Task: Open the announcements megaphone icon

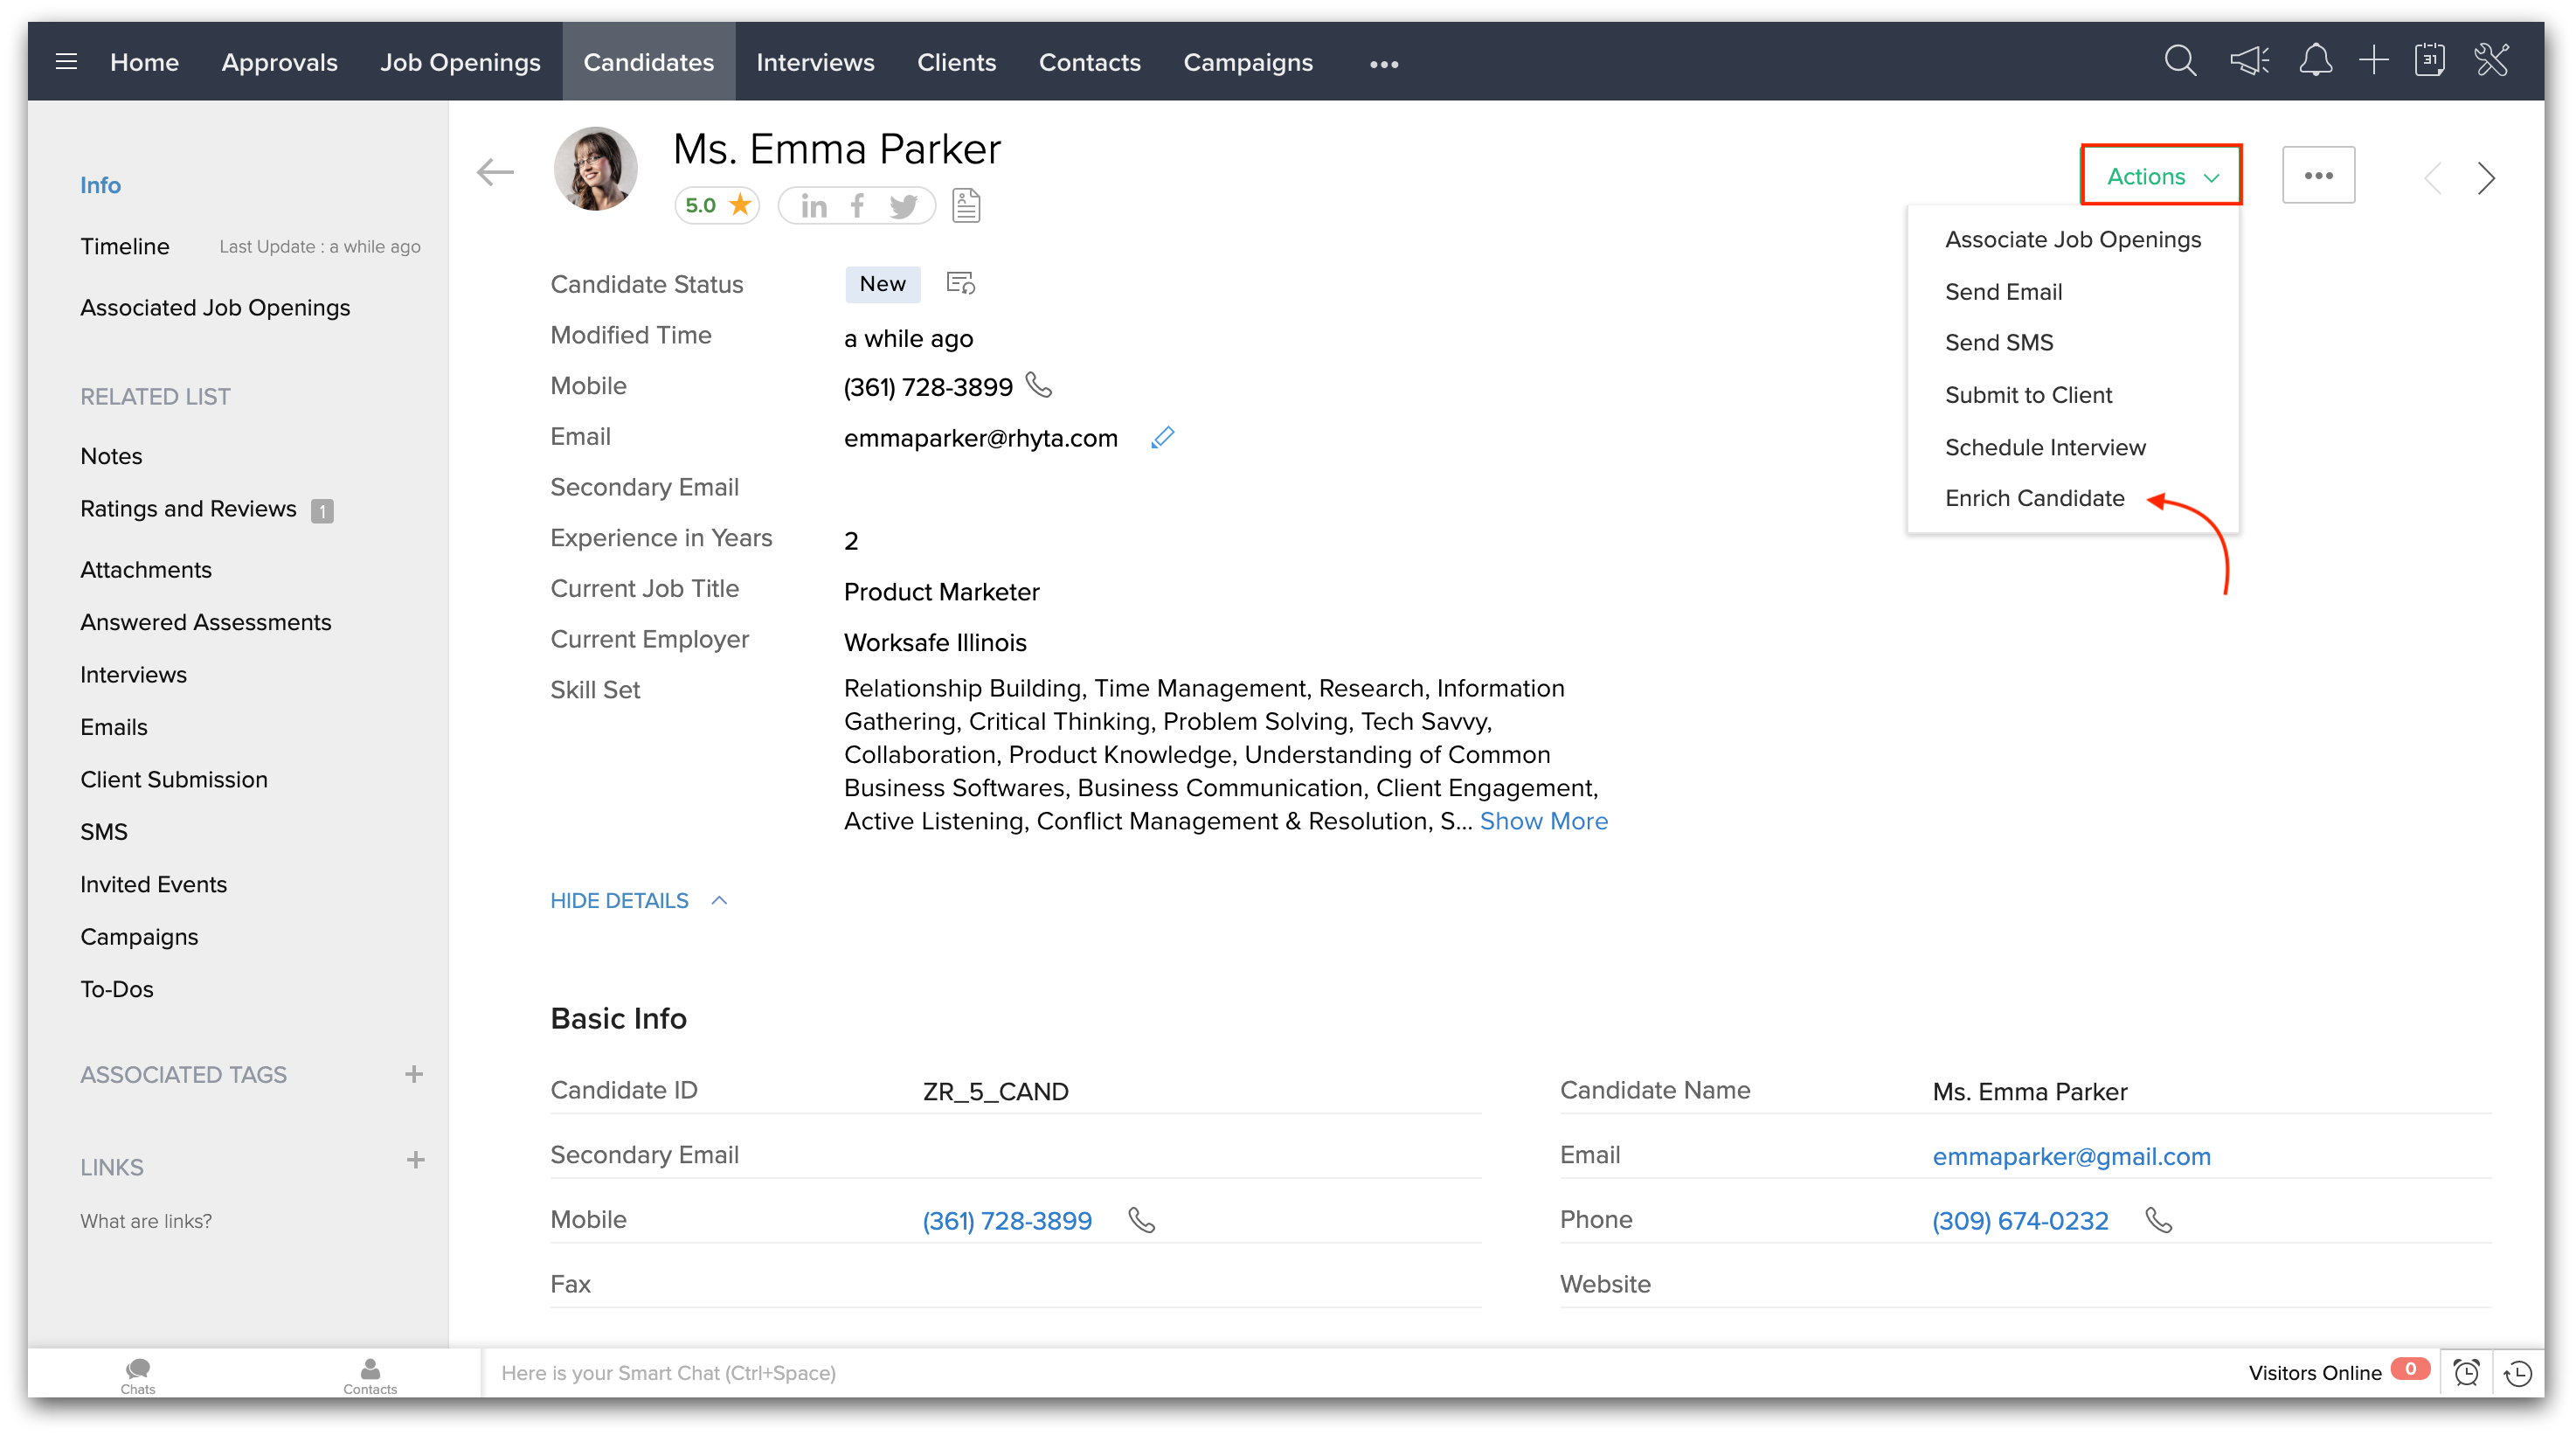Action: click(2248, 62)
